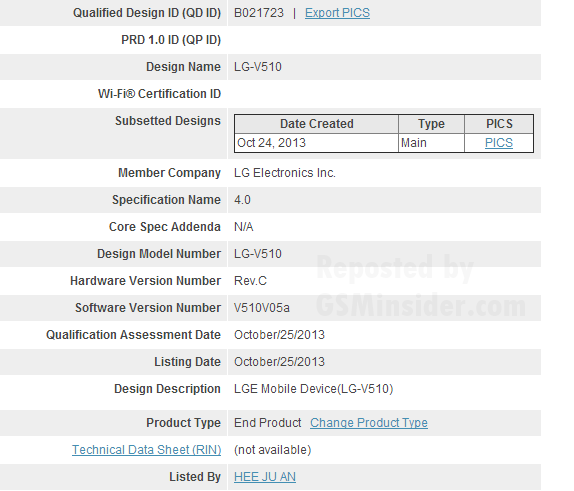574x491 pixels.
Task: Click the Type column header
Action: 431,124
